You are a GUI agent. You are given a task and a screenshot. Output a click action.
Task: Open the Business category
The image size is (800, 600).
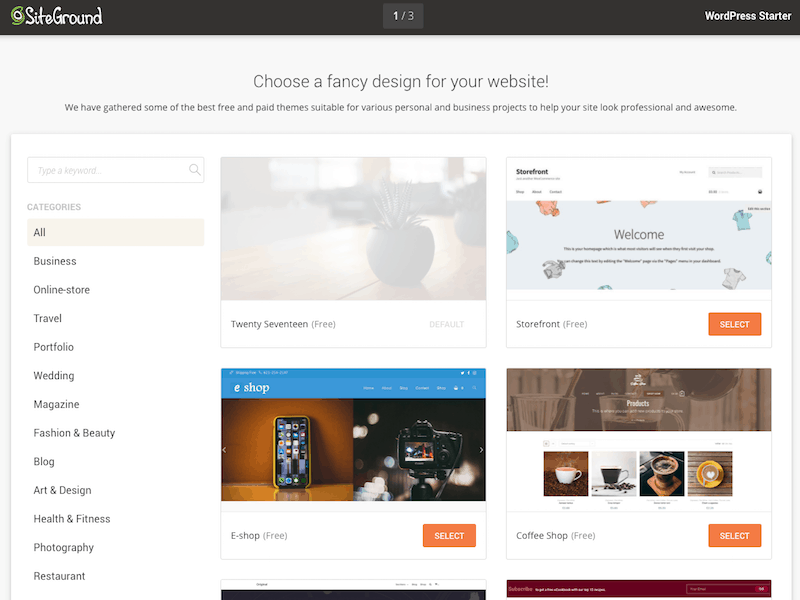tap(55, 261)
